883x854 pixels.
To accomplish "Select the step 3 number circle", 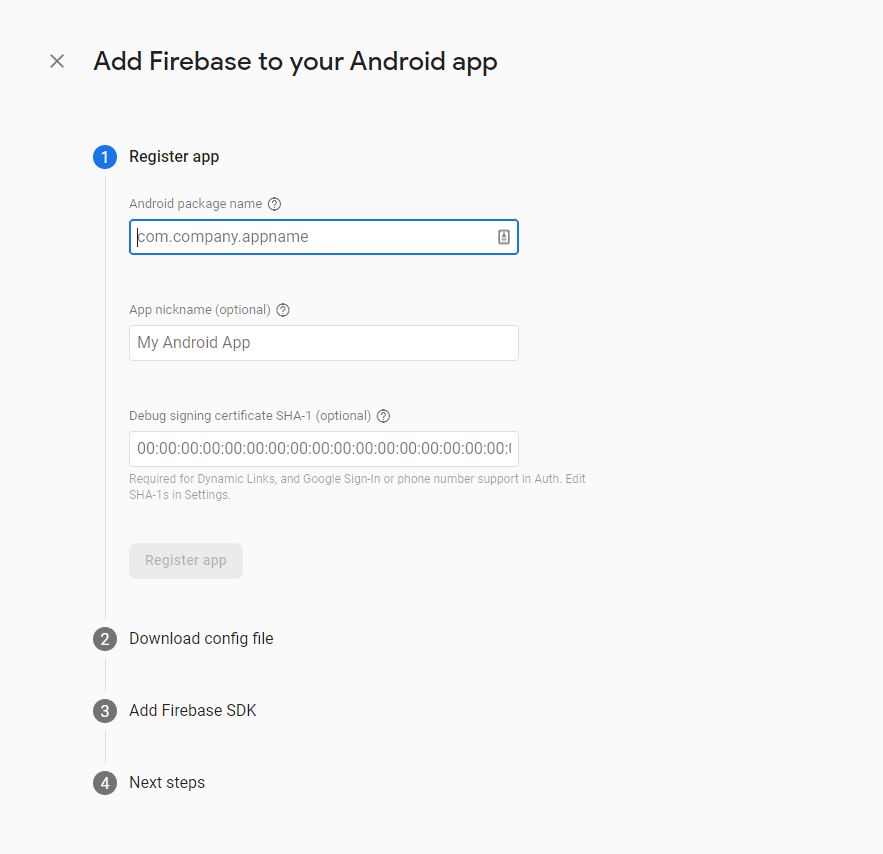I will click(105, 711).
